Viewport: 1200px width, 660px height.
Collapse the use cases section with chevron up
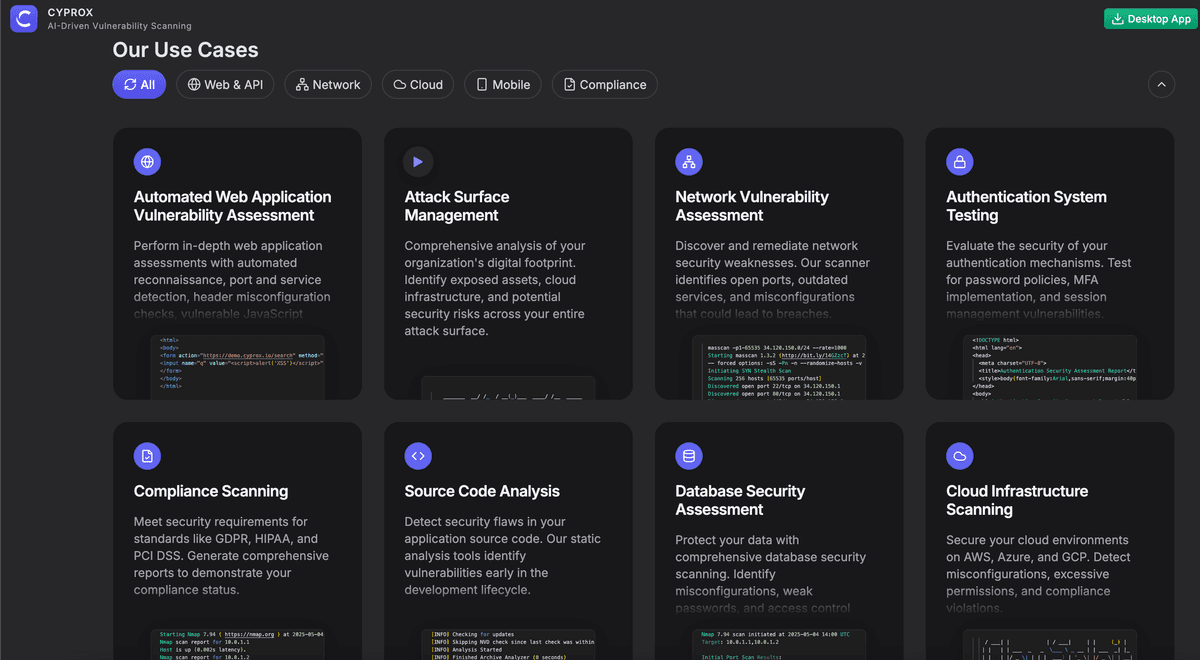1161,85
